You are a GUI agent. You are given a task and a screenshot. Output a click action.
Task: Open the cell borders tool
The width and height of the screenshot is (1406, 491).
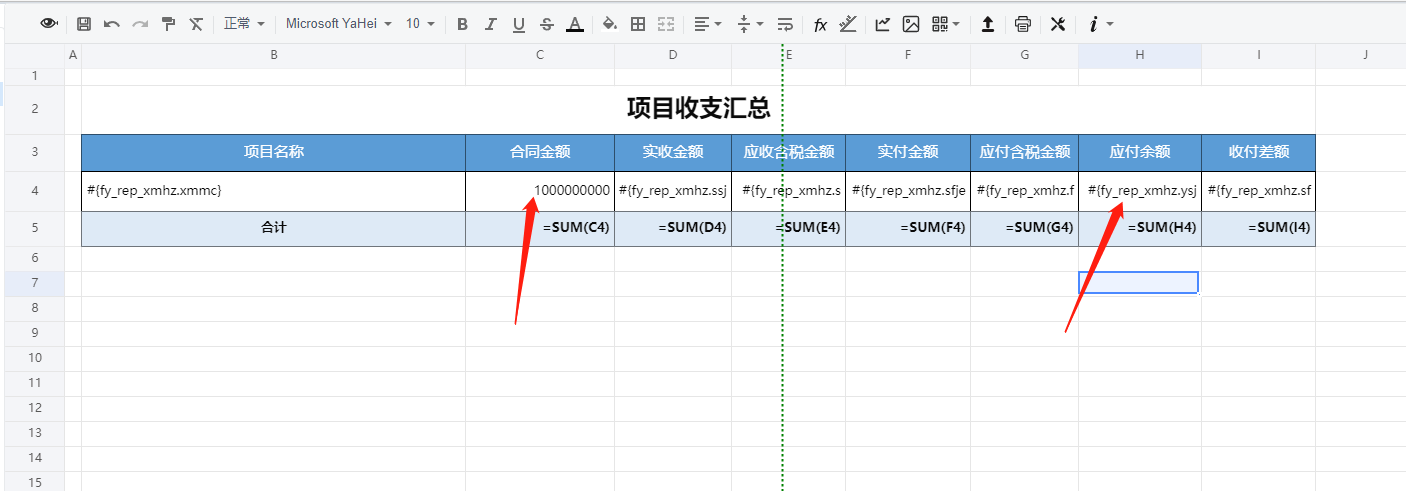pos(638,24)
